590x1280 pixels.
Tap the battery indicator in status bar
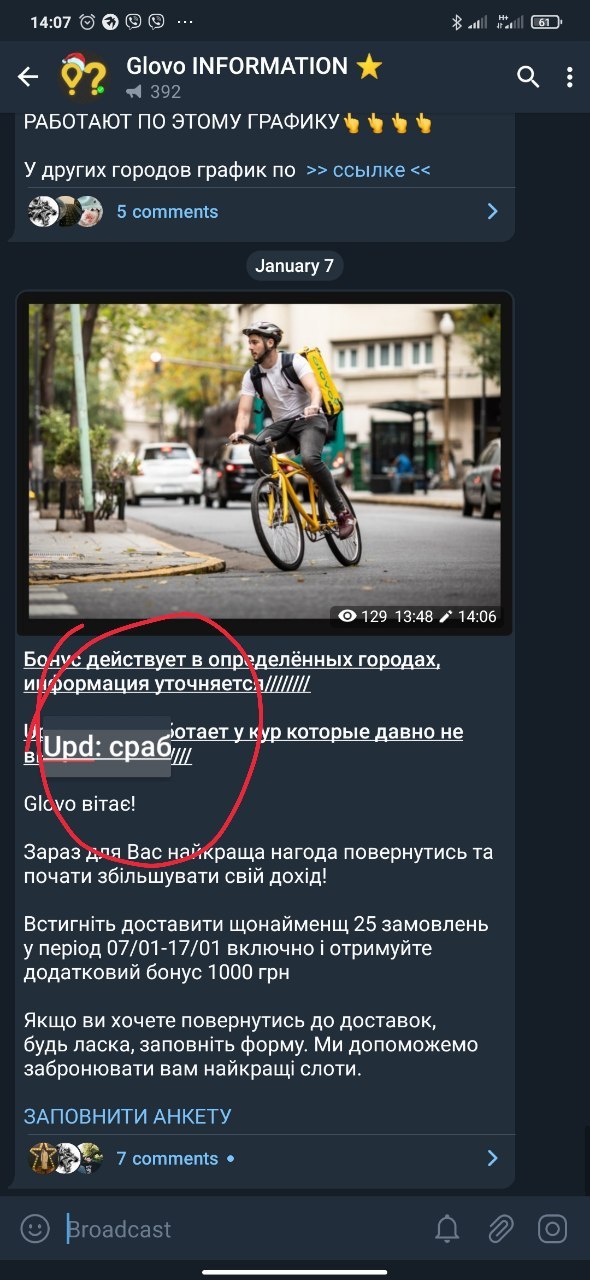click(545, 21)
